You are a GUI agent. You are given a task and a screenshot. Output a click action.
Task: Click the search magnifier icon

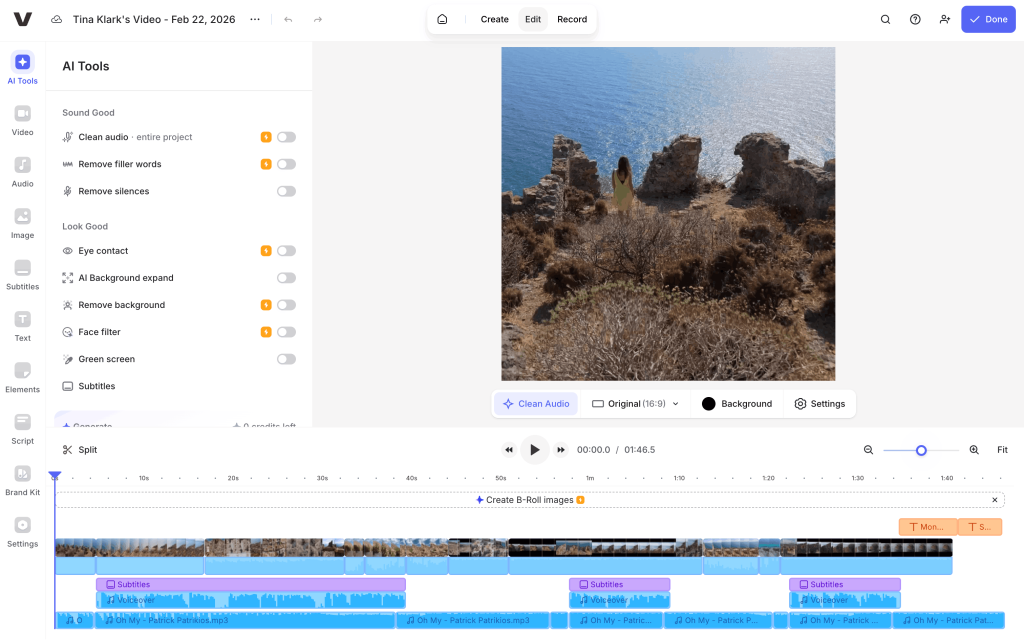885,19
